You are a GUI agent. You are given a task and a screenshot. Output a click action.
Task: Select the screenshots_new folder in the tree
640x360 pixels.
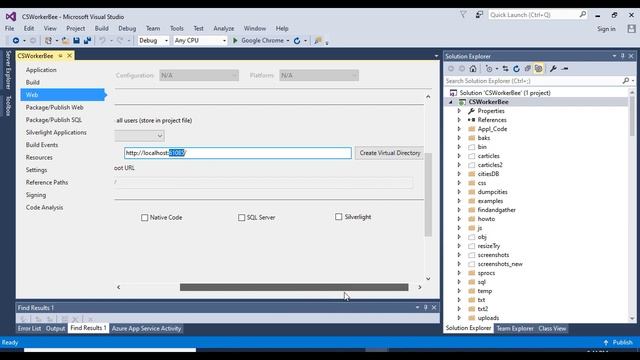[x=500, y=264]
